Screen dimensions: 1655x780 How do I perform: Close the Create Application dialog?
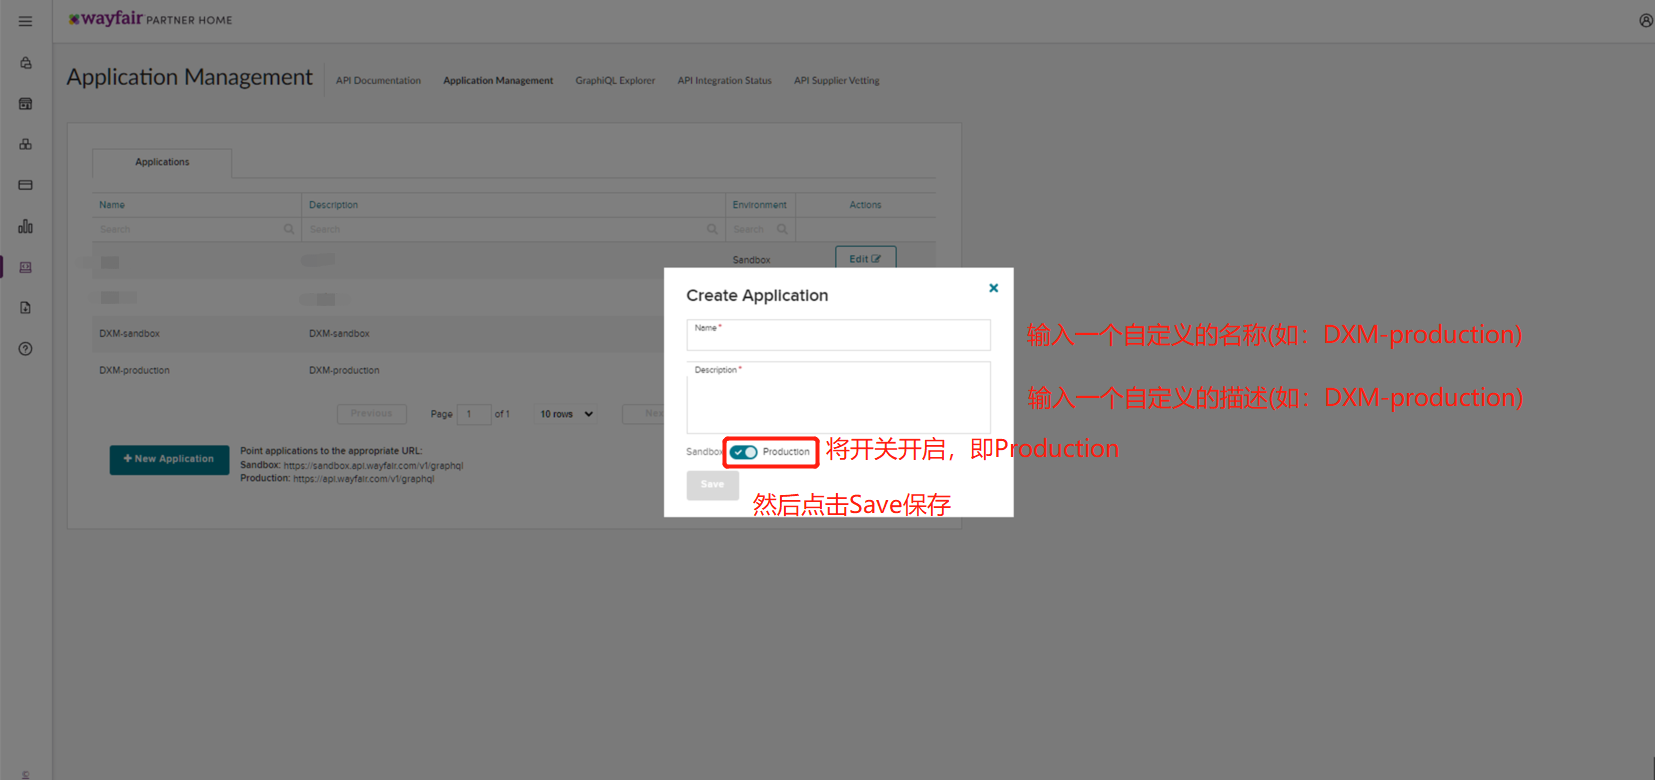click(993, 288)
